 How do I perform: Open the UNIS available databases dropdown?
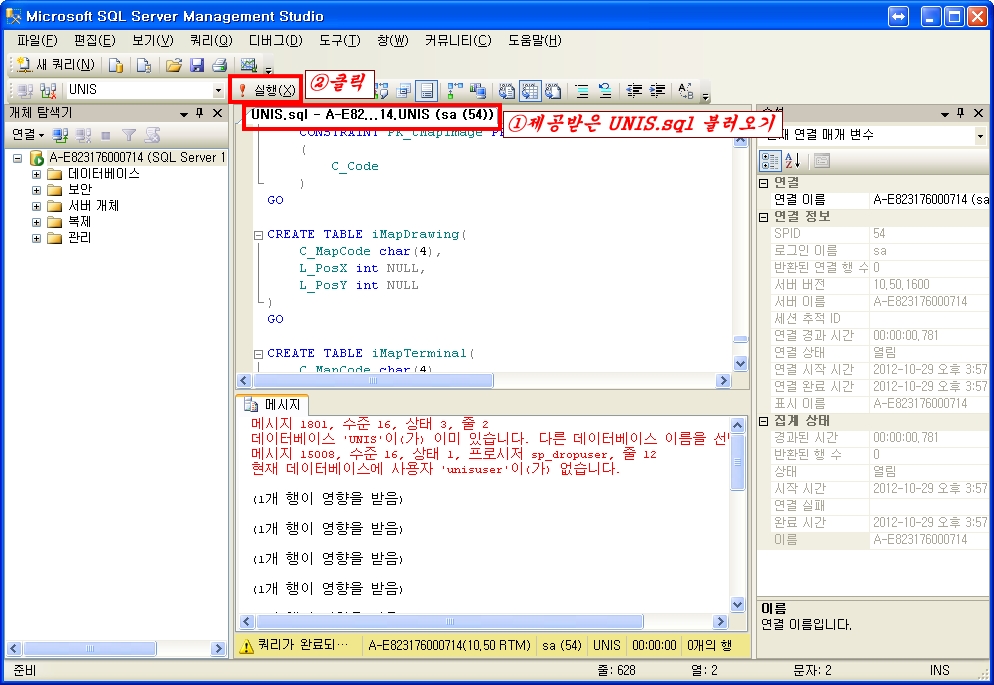coord(218,91)
